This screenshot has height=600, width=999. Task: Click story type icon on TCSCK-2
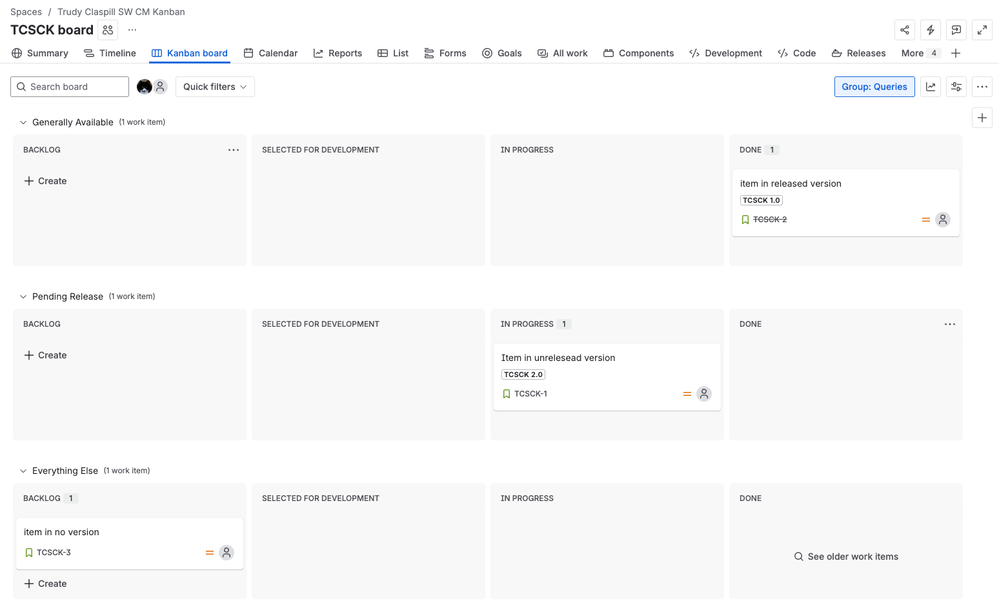pyautogui.click(x=745, y=220)
